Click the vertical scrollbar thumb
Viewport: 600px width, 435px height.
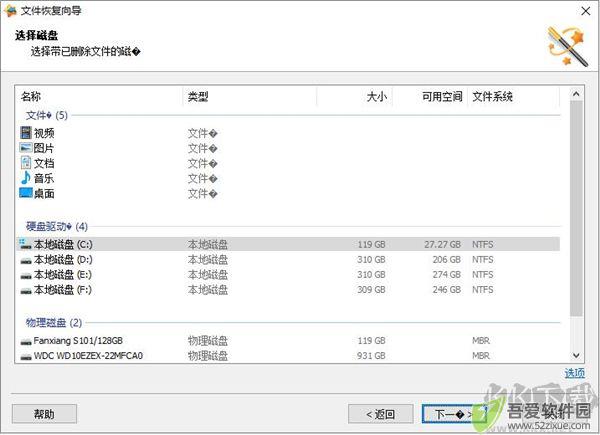576,209
